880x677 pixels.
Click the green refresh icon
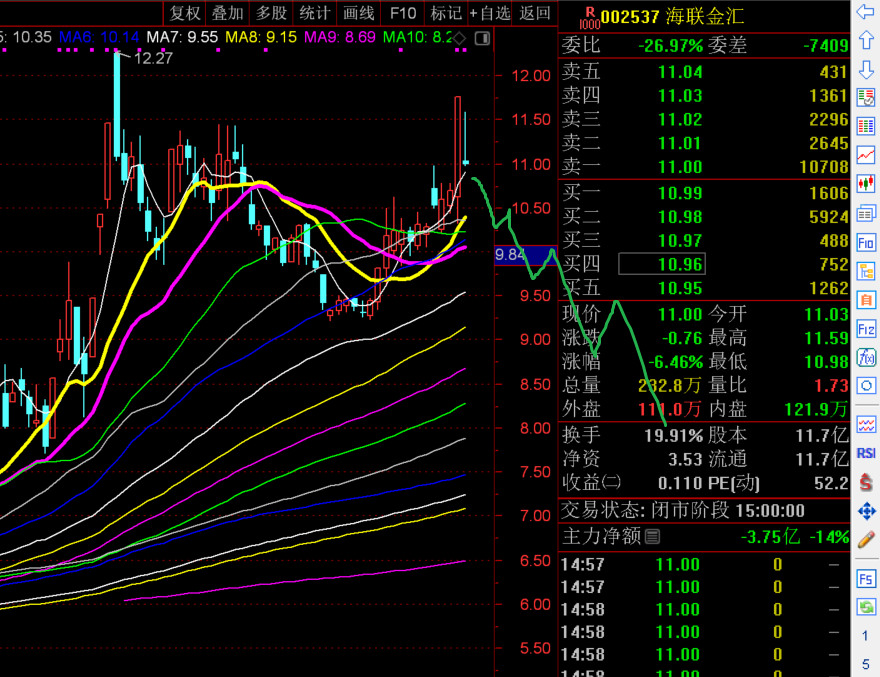point(865,607)
